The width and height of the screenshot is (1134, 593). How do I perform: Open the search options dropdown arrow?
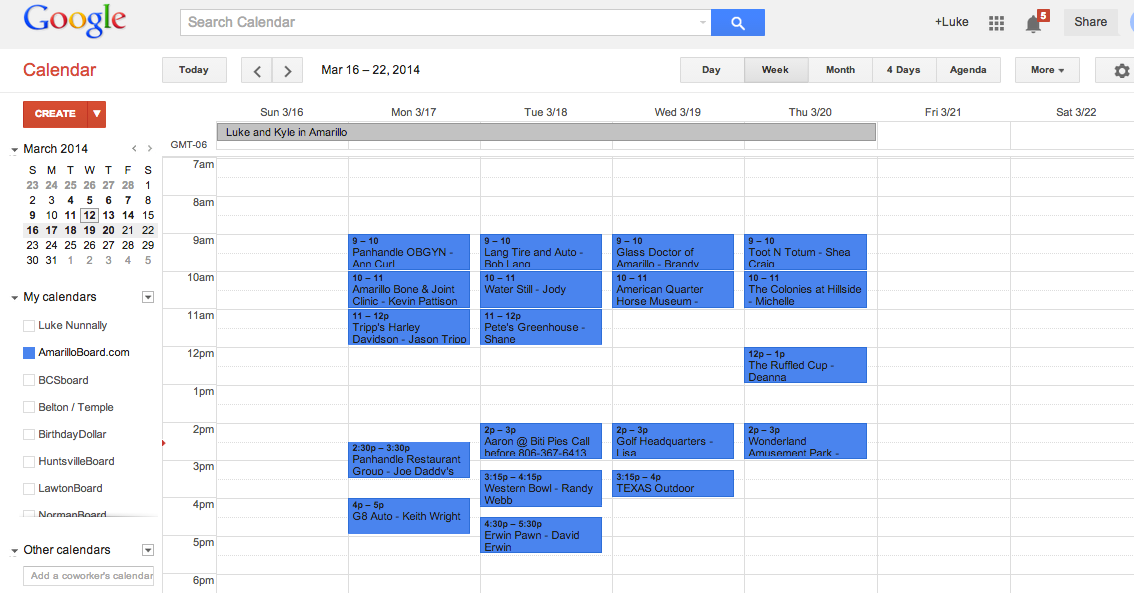(x=702, y=22)
